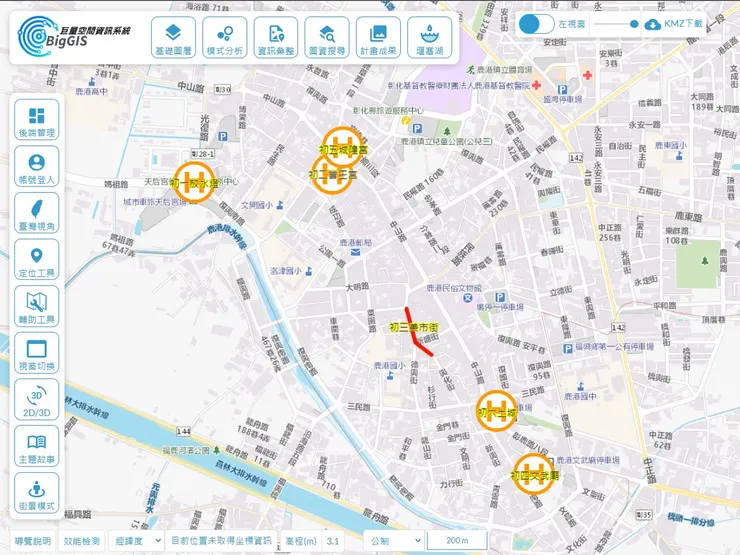
Task: Open the 經緯度 coordinate format dropdown
Action: pyautogui.click(x=137, y=541)
